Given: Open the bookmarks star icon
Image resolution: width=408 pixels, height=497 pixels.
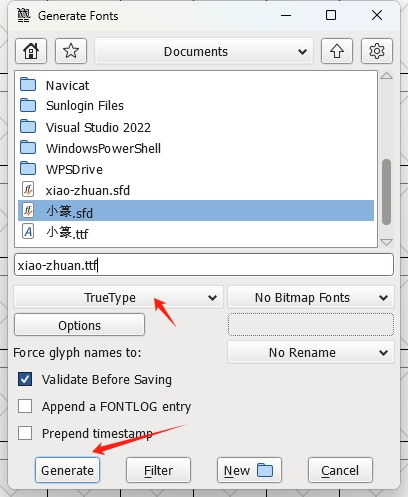Looking at the screenshot, I should click(71, 51).
